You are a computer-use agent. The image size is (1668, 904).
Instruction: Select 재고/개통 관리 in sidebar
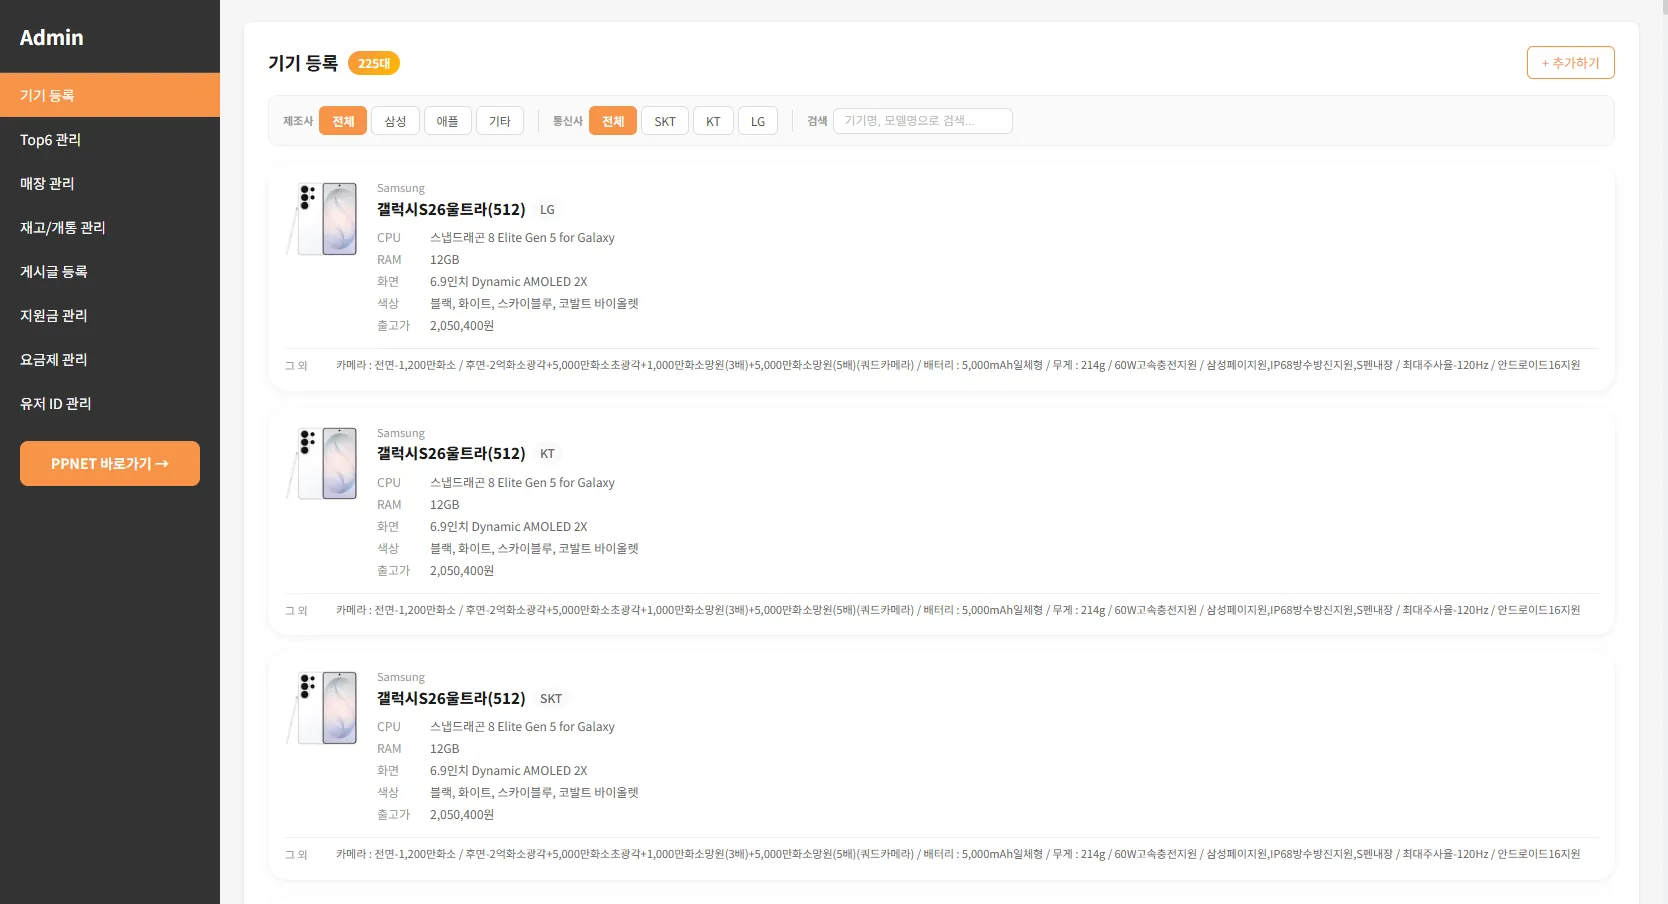[x=110, y=227]
